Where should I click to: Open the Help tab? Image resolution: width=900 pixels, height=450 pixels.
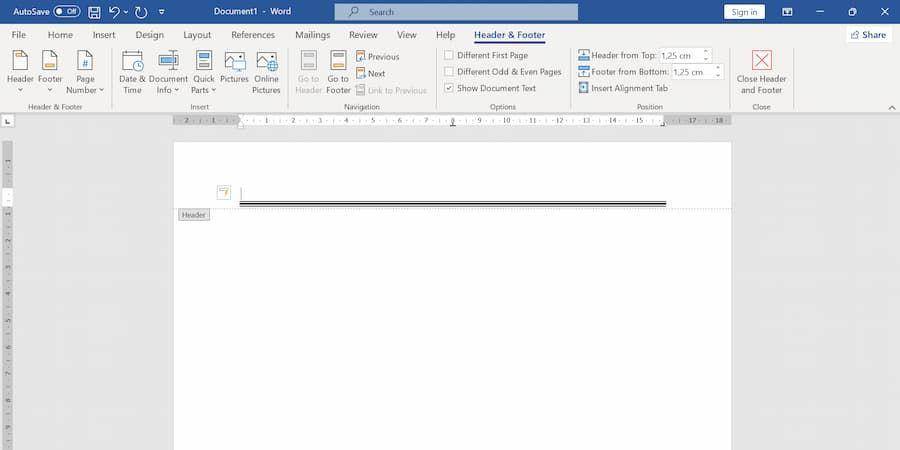445,35
